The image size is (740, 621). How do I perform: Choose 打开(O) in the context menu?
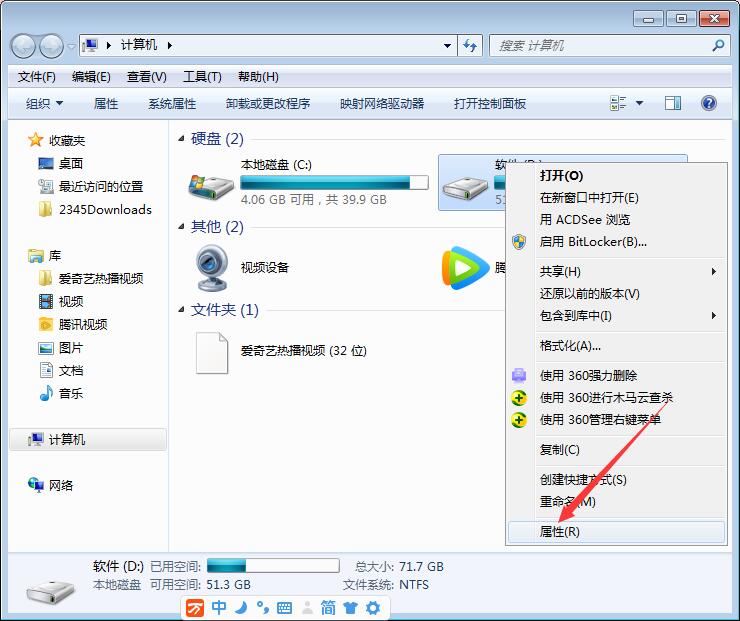click(616, 176)
